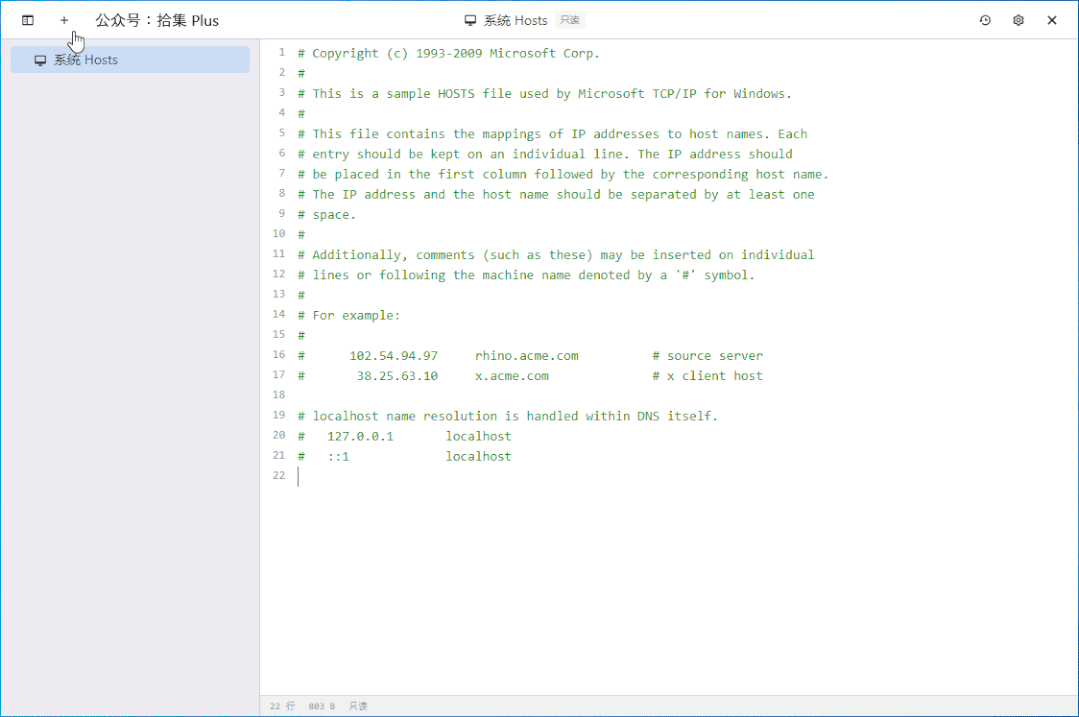Open the settings gear icon

pyautogui.click(x=1018, y=20)
